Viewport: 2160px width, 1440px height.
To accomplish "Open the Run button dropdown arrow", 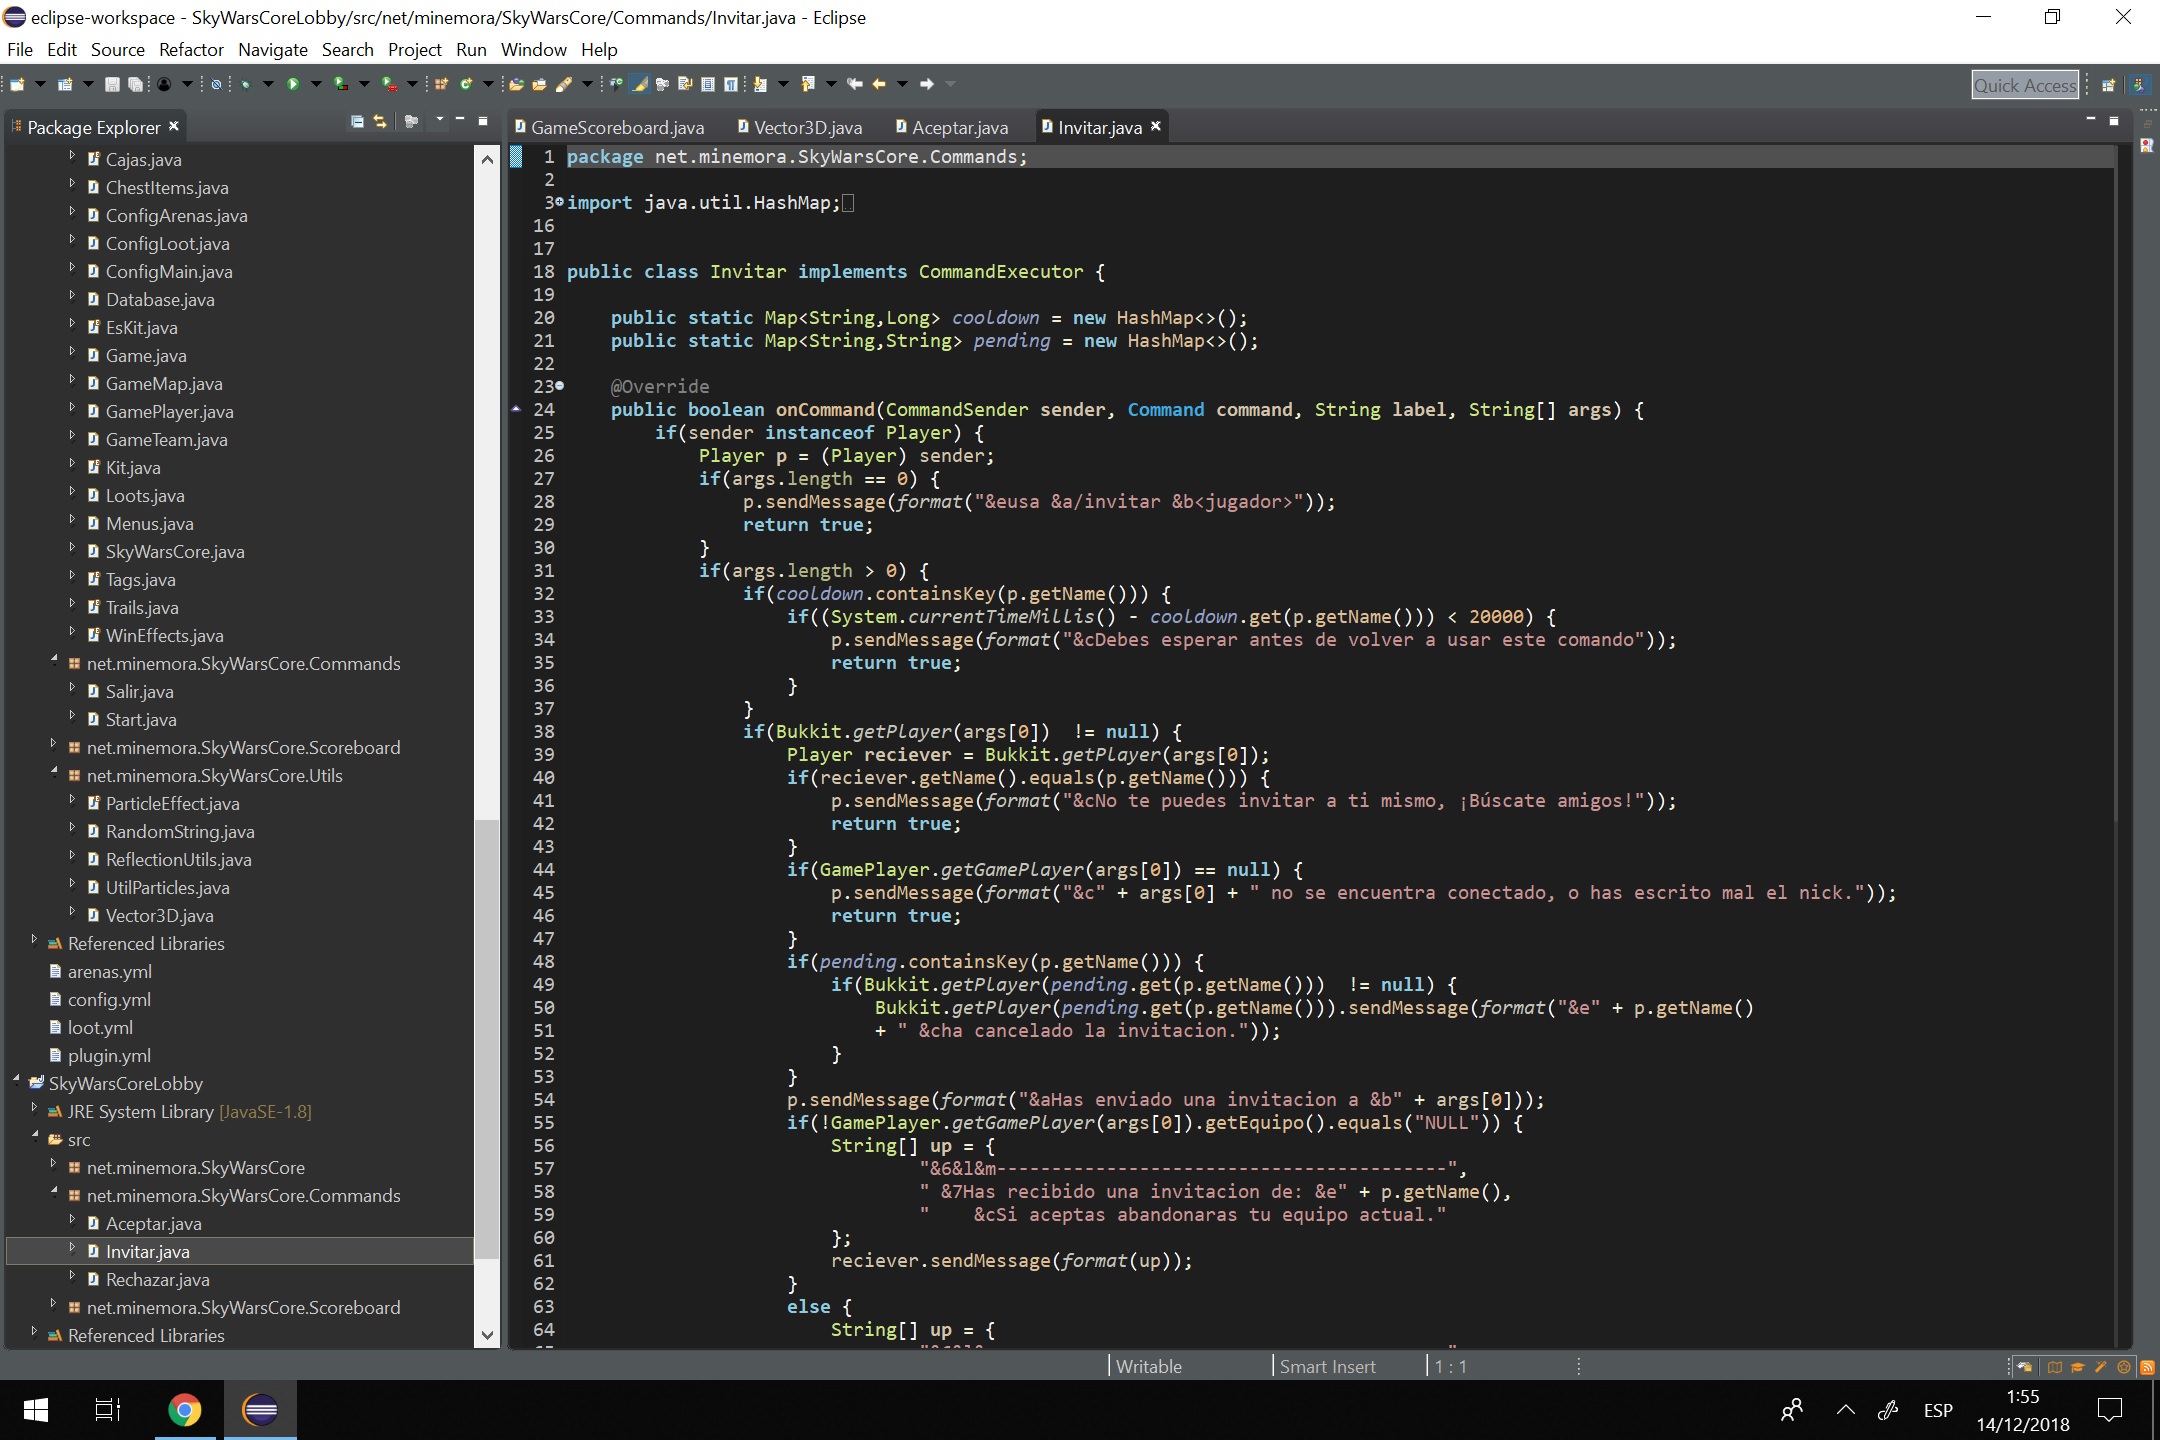I will 316,84.
